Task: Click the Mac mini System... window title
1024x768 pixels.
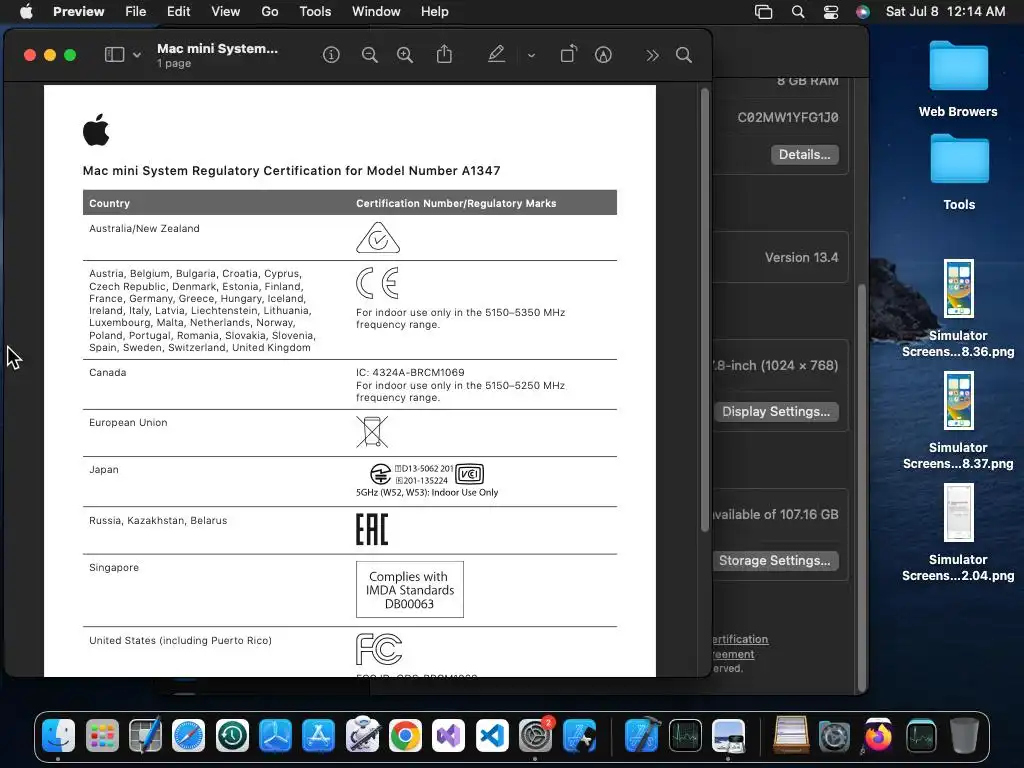Action: 217,48
